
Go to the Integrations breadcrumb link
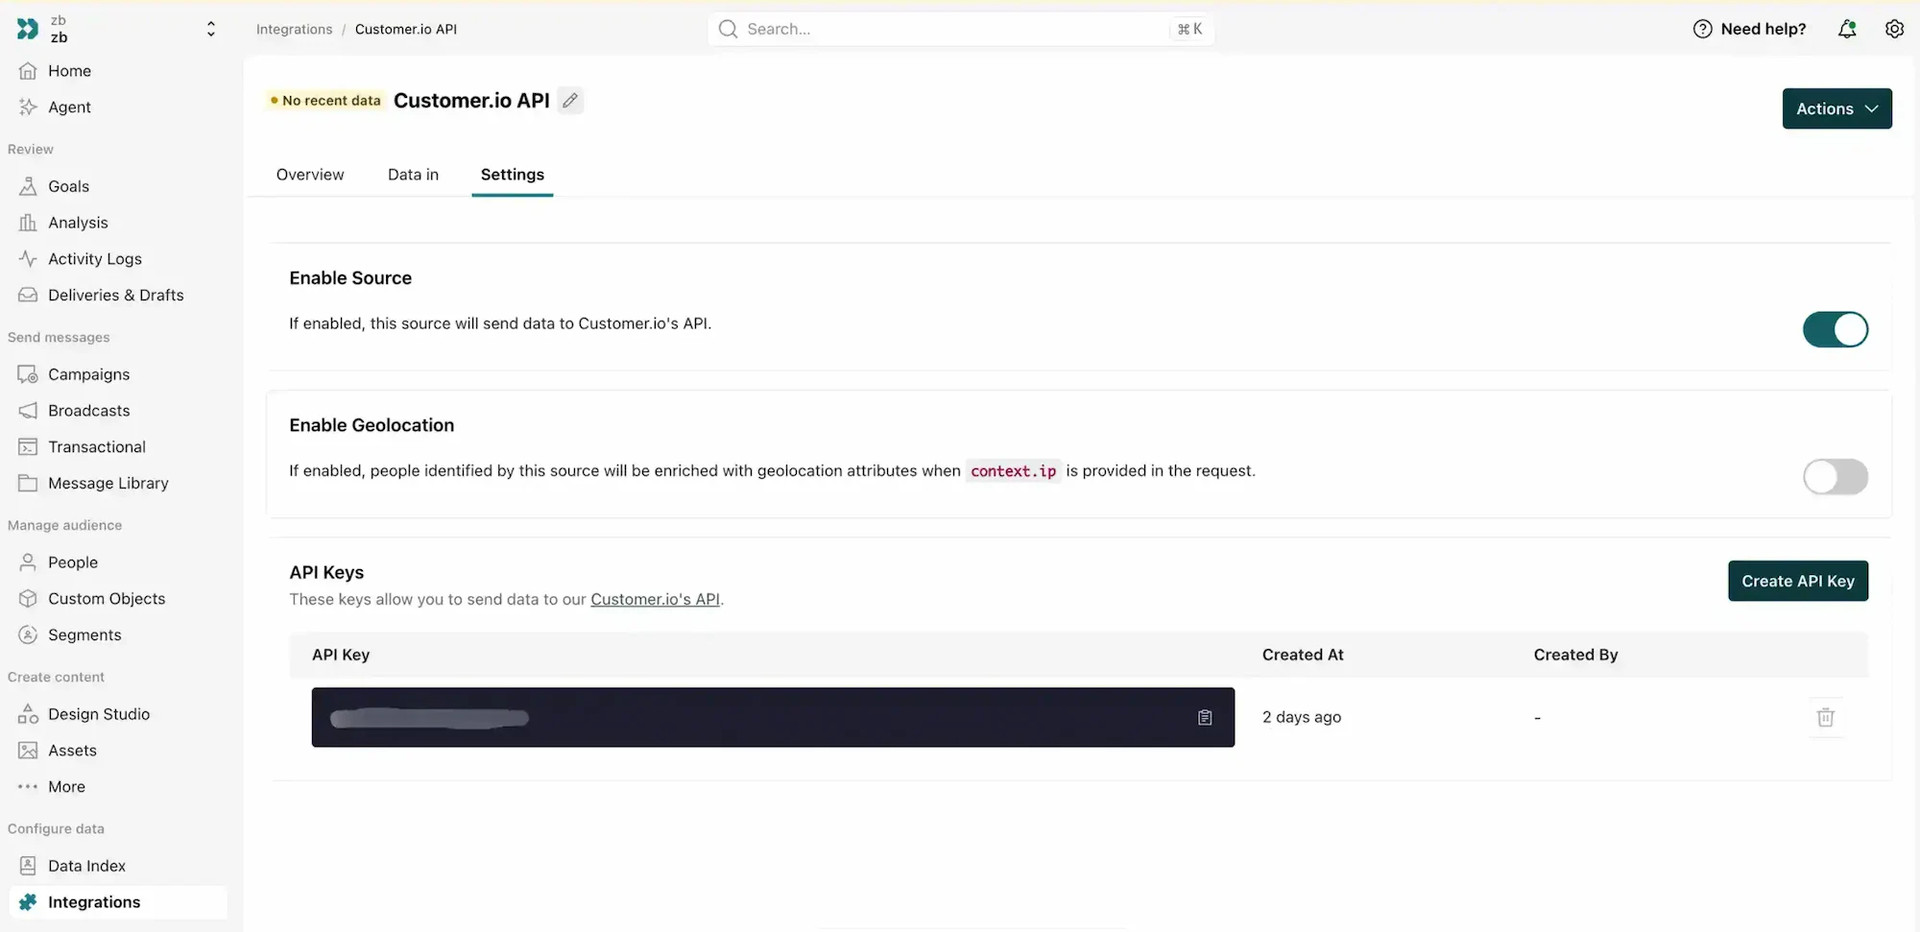click(x=294, y=29)
